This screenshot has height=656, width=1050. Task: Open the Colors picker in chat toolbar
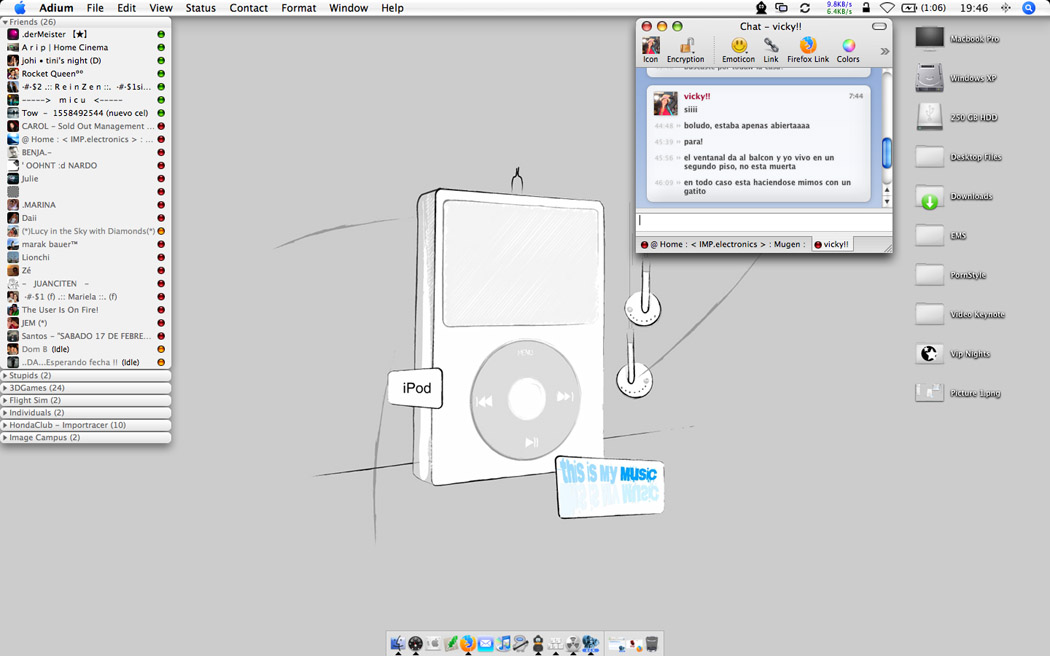click(848, 50)
